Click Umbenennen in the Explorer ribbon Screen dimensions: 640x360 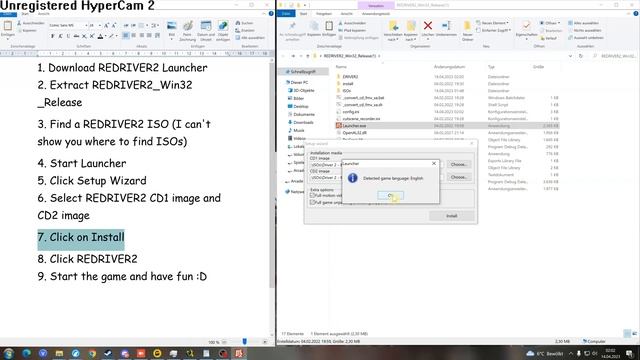(x=446, y=29)
